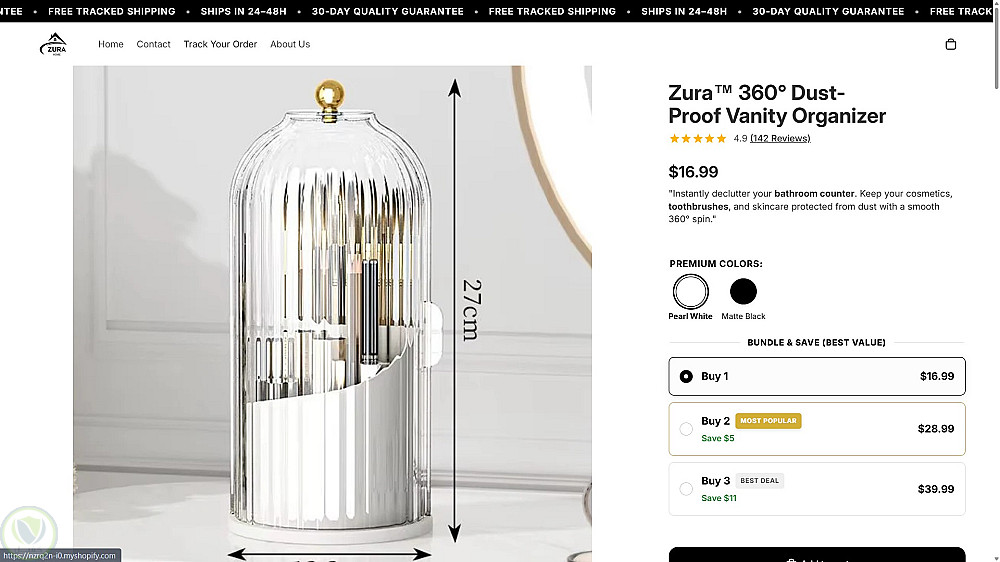Choose the Buy 2 bundle radio
1000x562 pixels.
pos(686,429)
